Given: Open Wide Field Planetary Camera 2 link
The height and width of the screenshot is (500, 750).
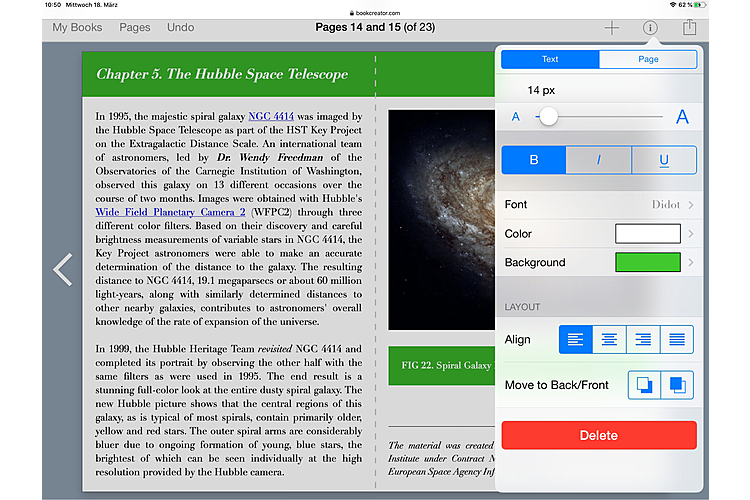Looking at the screenshot, I should point(170,212).
